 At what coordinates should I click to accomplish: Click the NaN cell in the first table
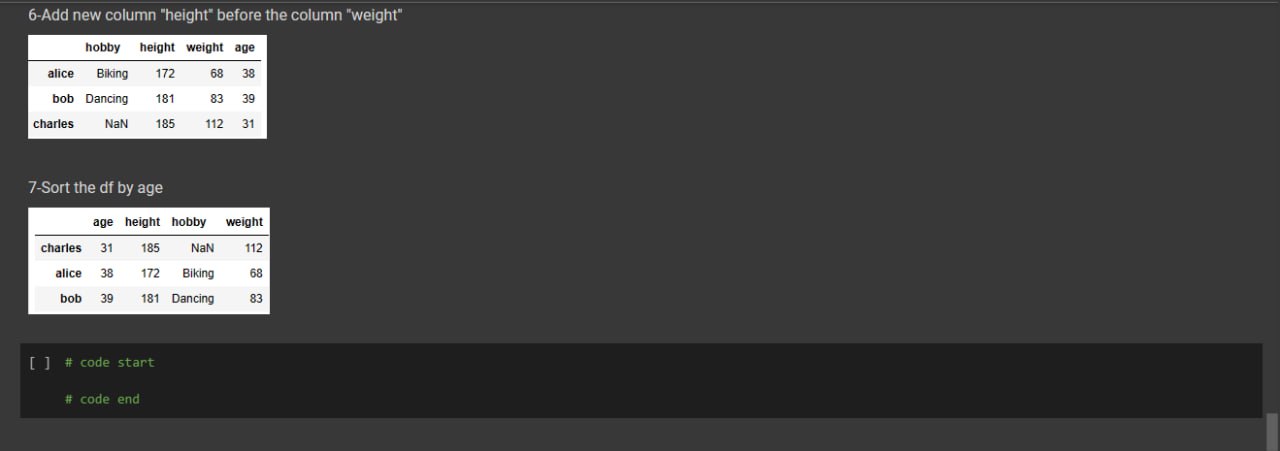(116, 124)
